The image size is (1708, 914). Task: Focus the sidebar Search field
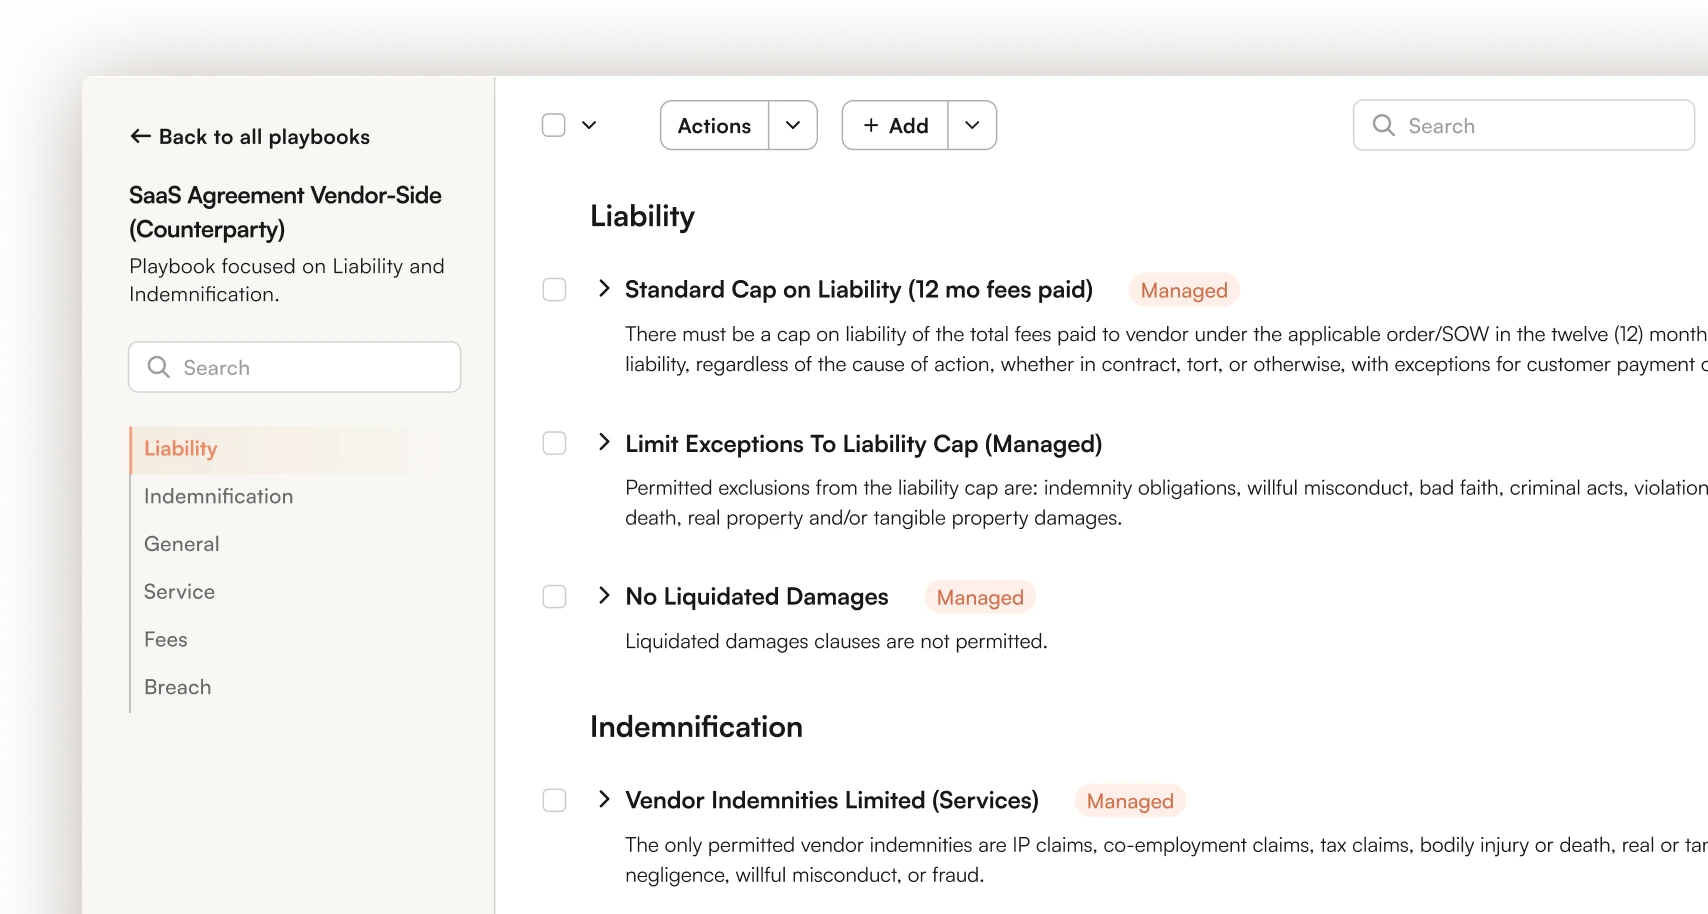pos(295,367)
